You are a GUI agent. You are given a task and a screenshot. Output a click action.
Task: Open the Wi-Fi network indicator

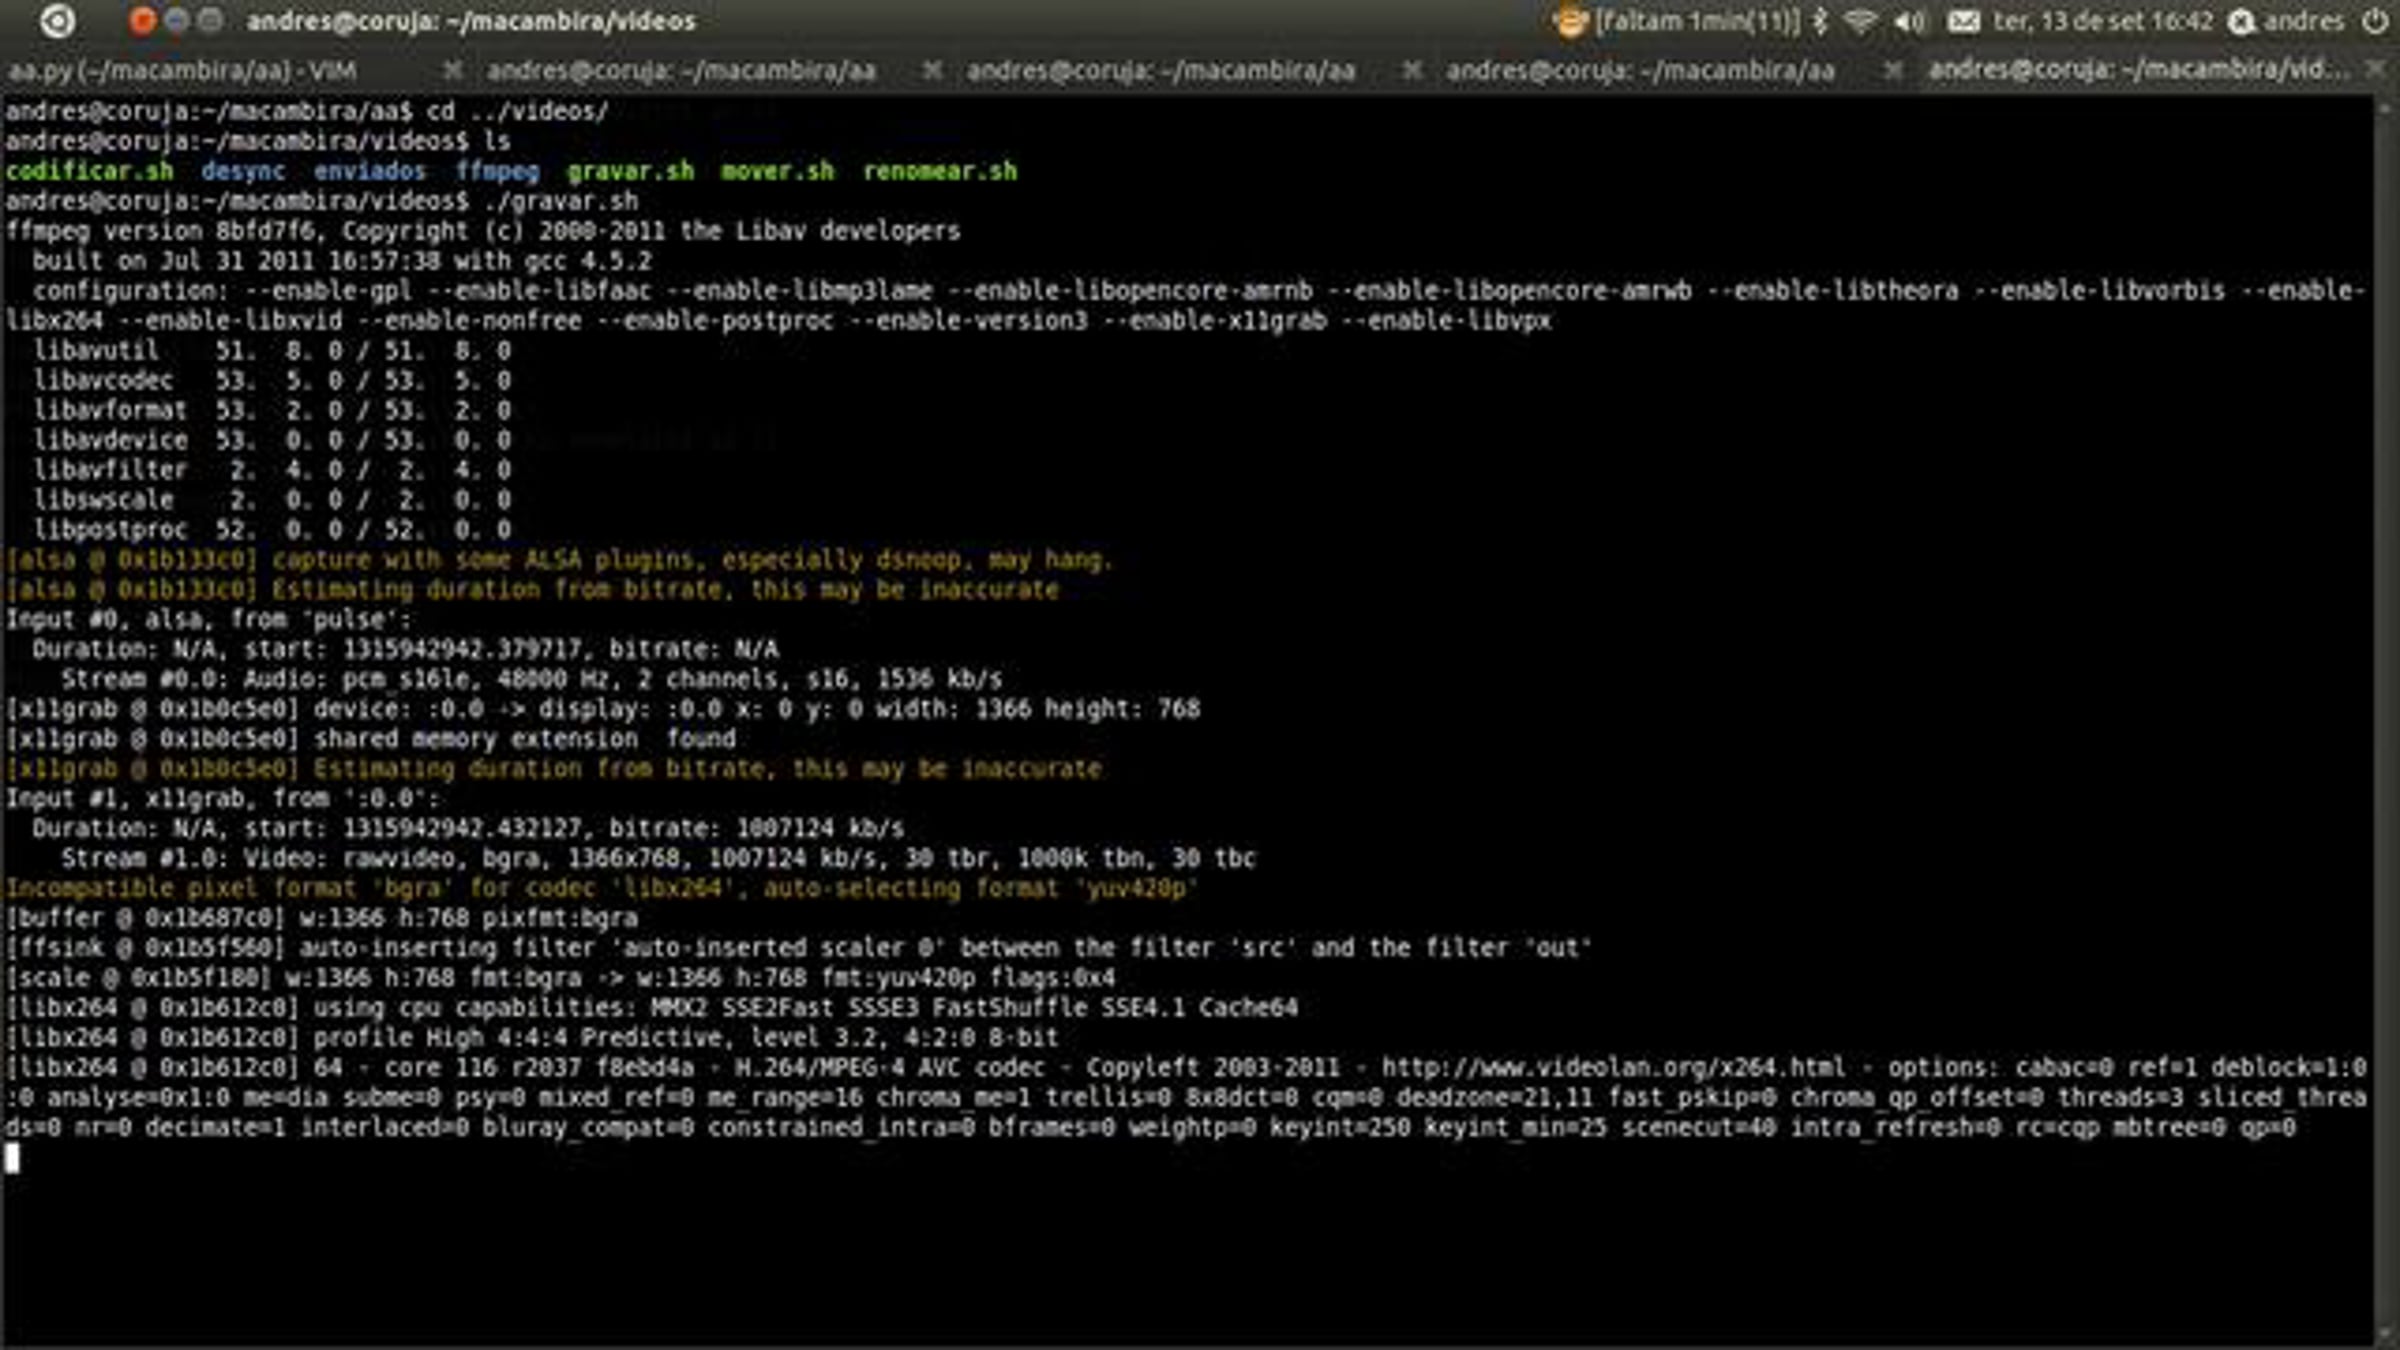click(1860, 21)
